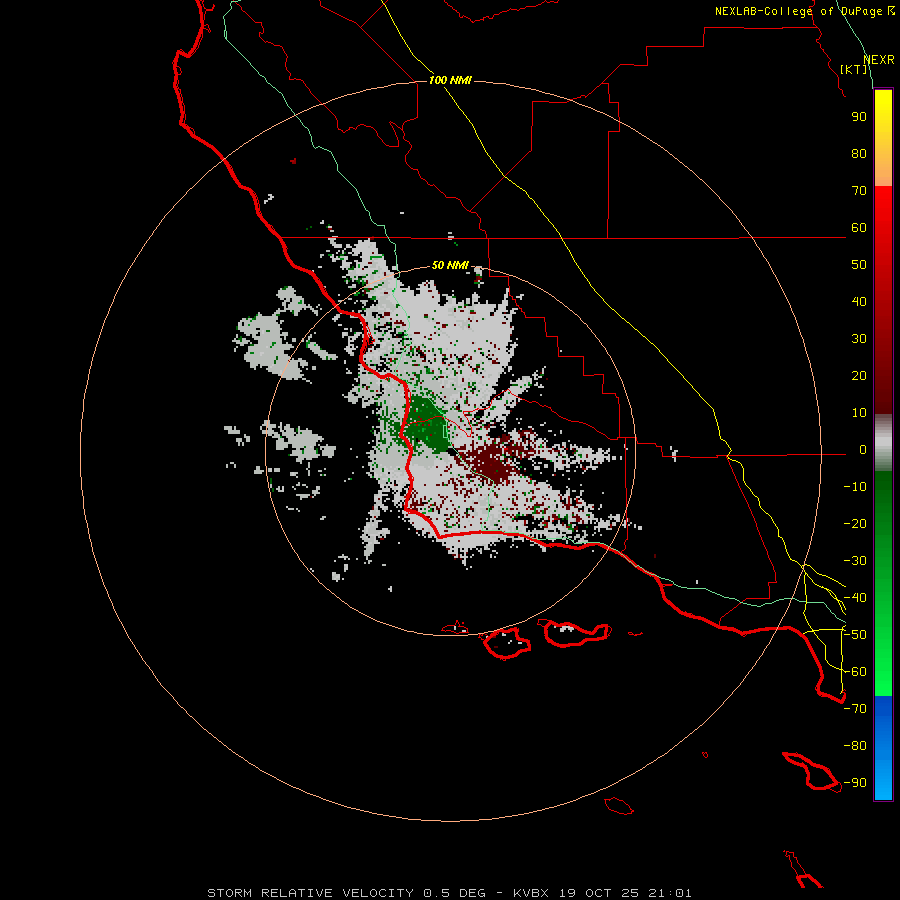The width and height of the screenshot is (900, 900).
Task: Click the STORM RELATIVE VELOCITY caption text
Action: pos(310,893)
